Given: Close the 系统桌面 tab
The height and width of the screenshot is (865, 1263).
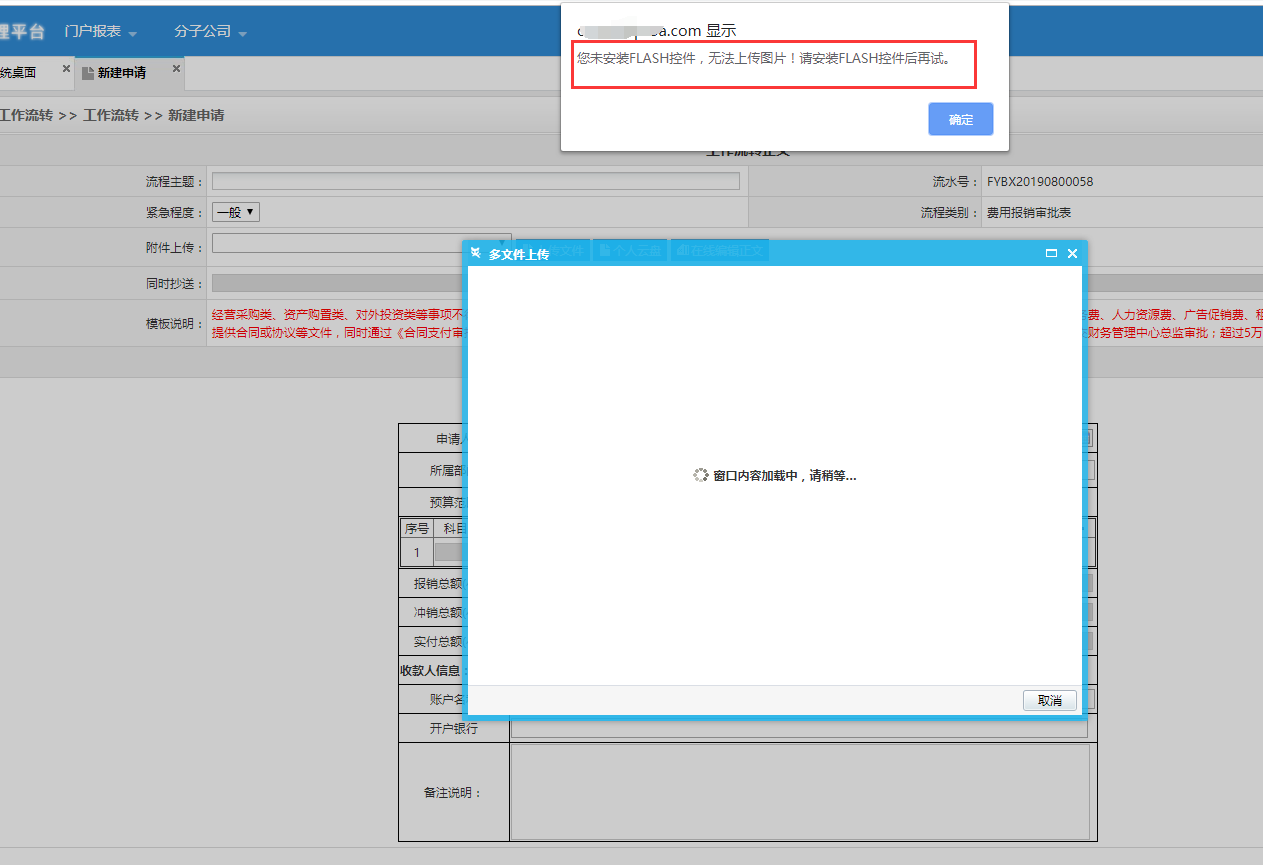Looking at the screenshot, I should point(66,69).
